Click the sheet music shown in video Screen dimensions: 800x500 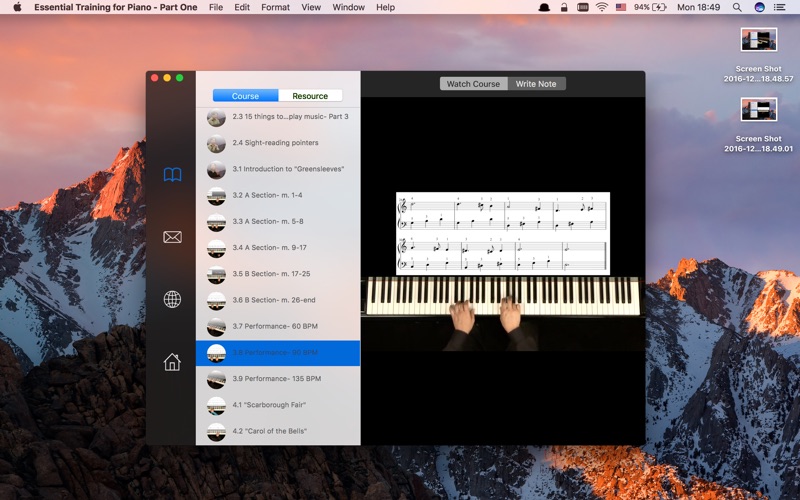[503, 233]
